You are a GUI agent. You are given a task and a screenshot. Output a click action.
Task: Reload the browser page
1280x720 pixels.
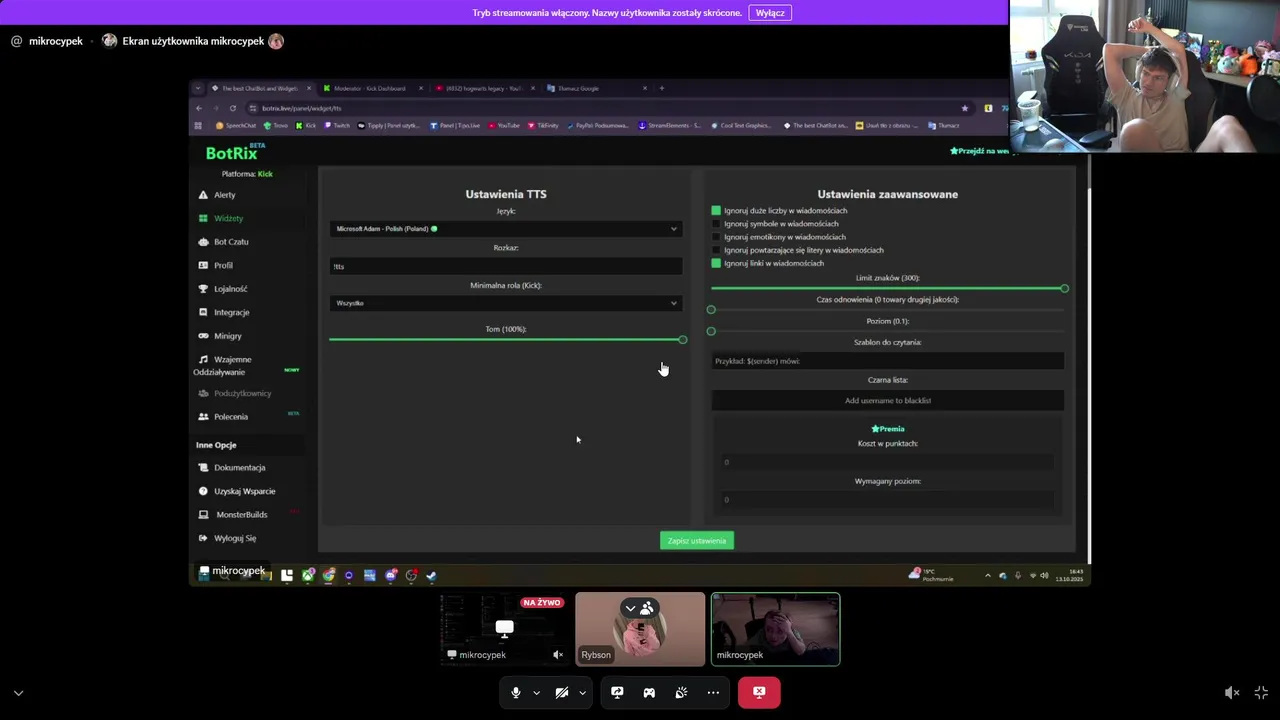tap(232, 108)
